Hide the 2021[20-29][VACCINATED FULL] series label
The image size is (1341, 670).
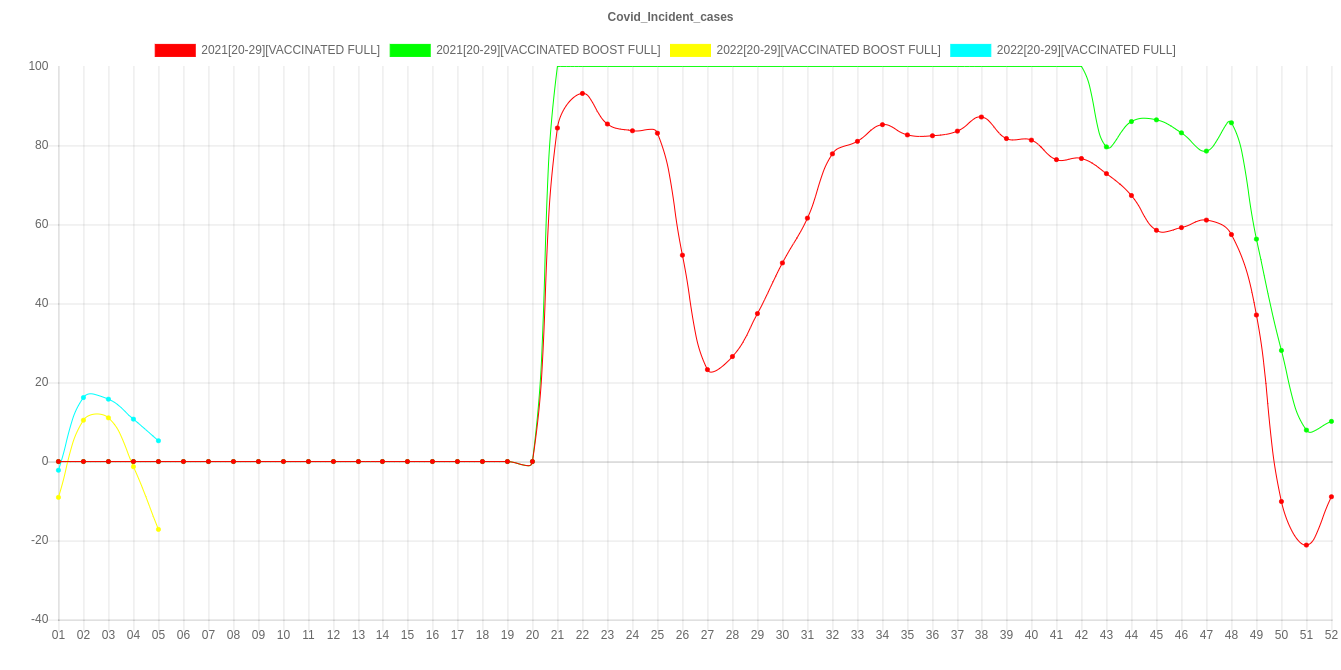(290, 50)
